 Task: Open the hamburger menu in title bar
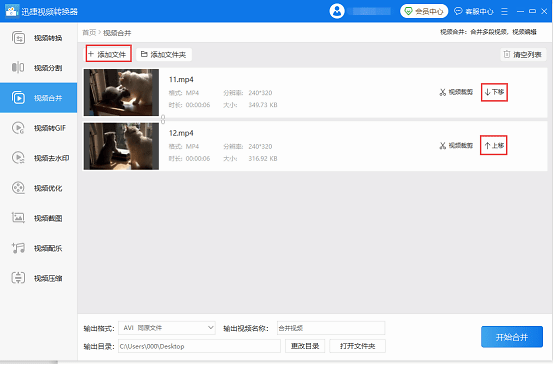[504, 11]
